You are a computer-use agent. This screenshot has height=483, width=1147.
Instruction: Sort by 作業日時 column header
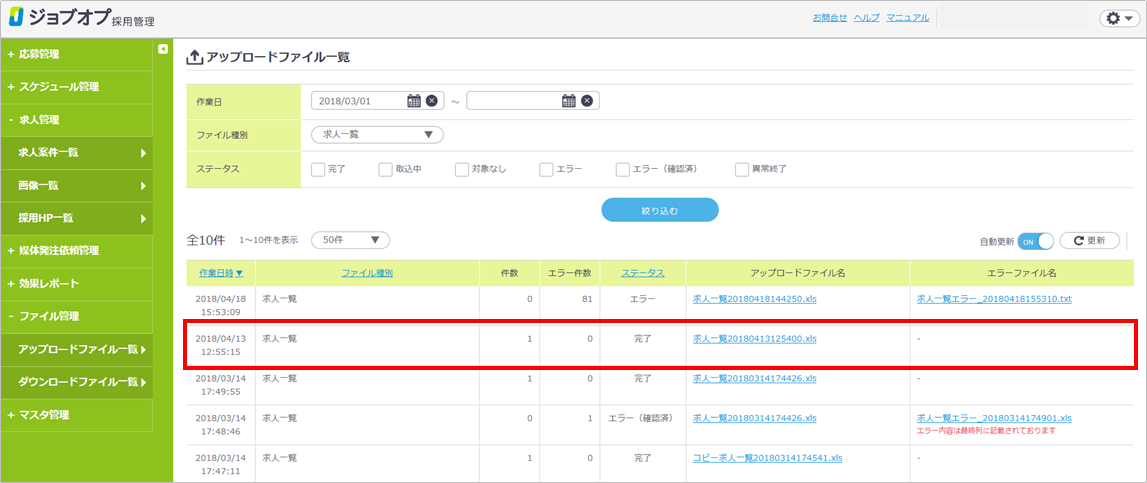click(x=220, y=273)
